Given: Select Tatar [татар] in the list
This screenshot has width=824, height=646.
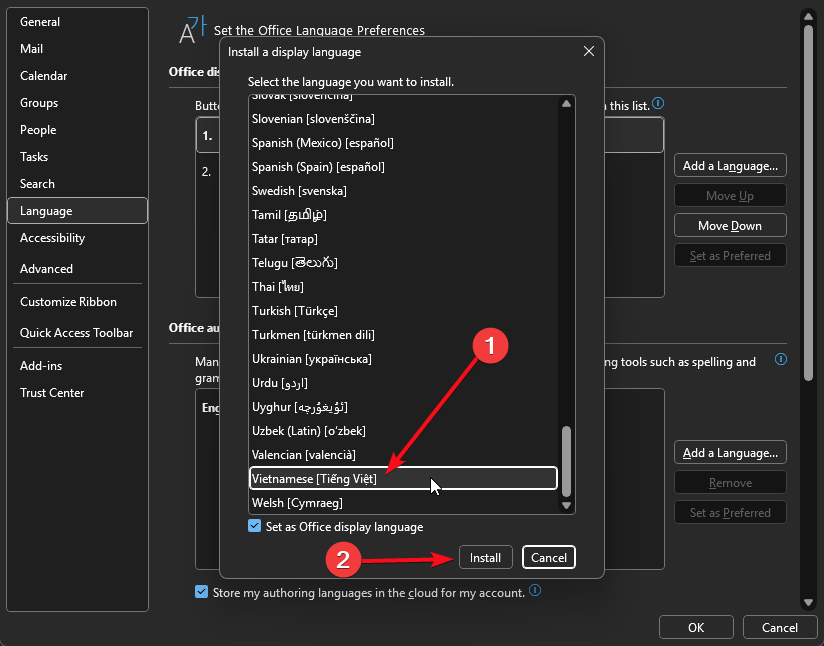Looking at the screenshot, I should click(403, 239).
